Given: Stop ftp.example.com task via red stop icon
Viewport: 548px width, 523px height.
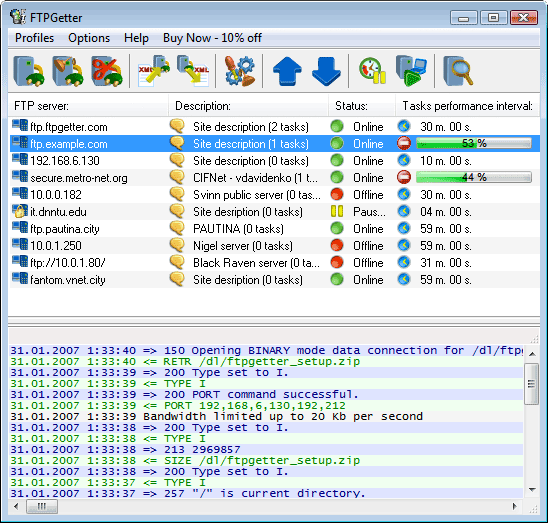Looking at the screenshot, I should point(404,143).
